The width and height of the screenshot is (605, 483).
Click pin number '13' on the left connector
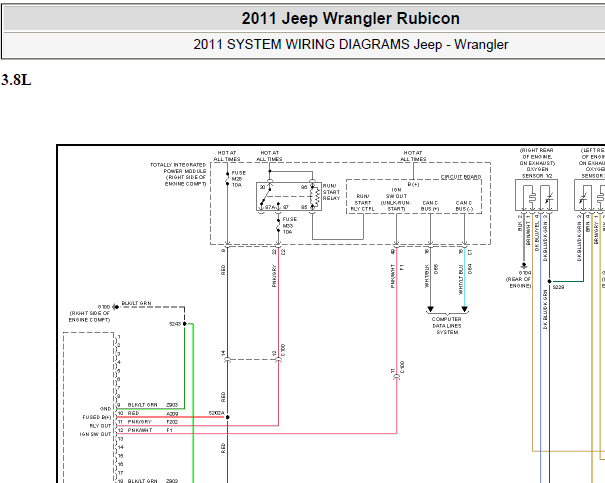pos(121,439)
